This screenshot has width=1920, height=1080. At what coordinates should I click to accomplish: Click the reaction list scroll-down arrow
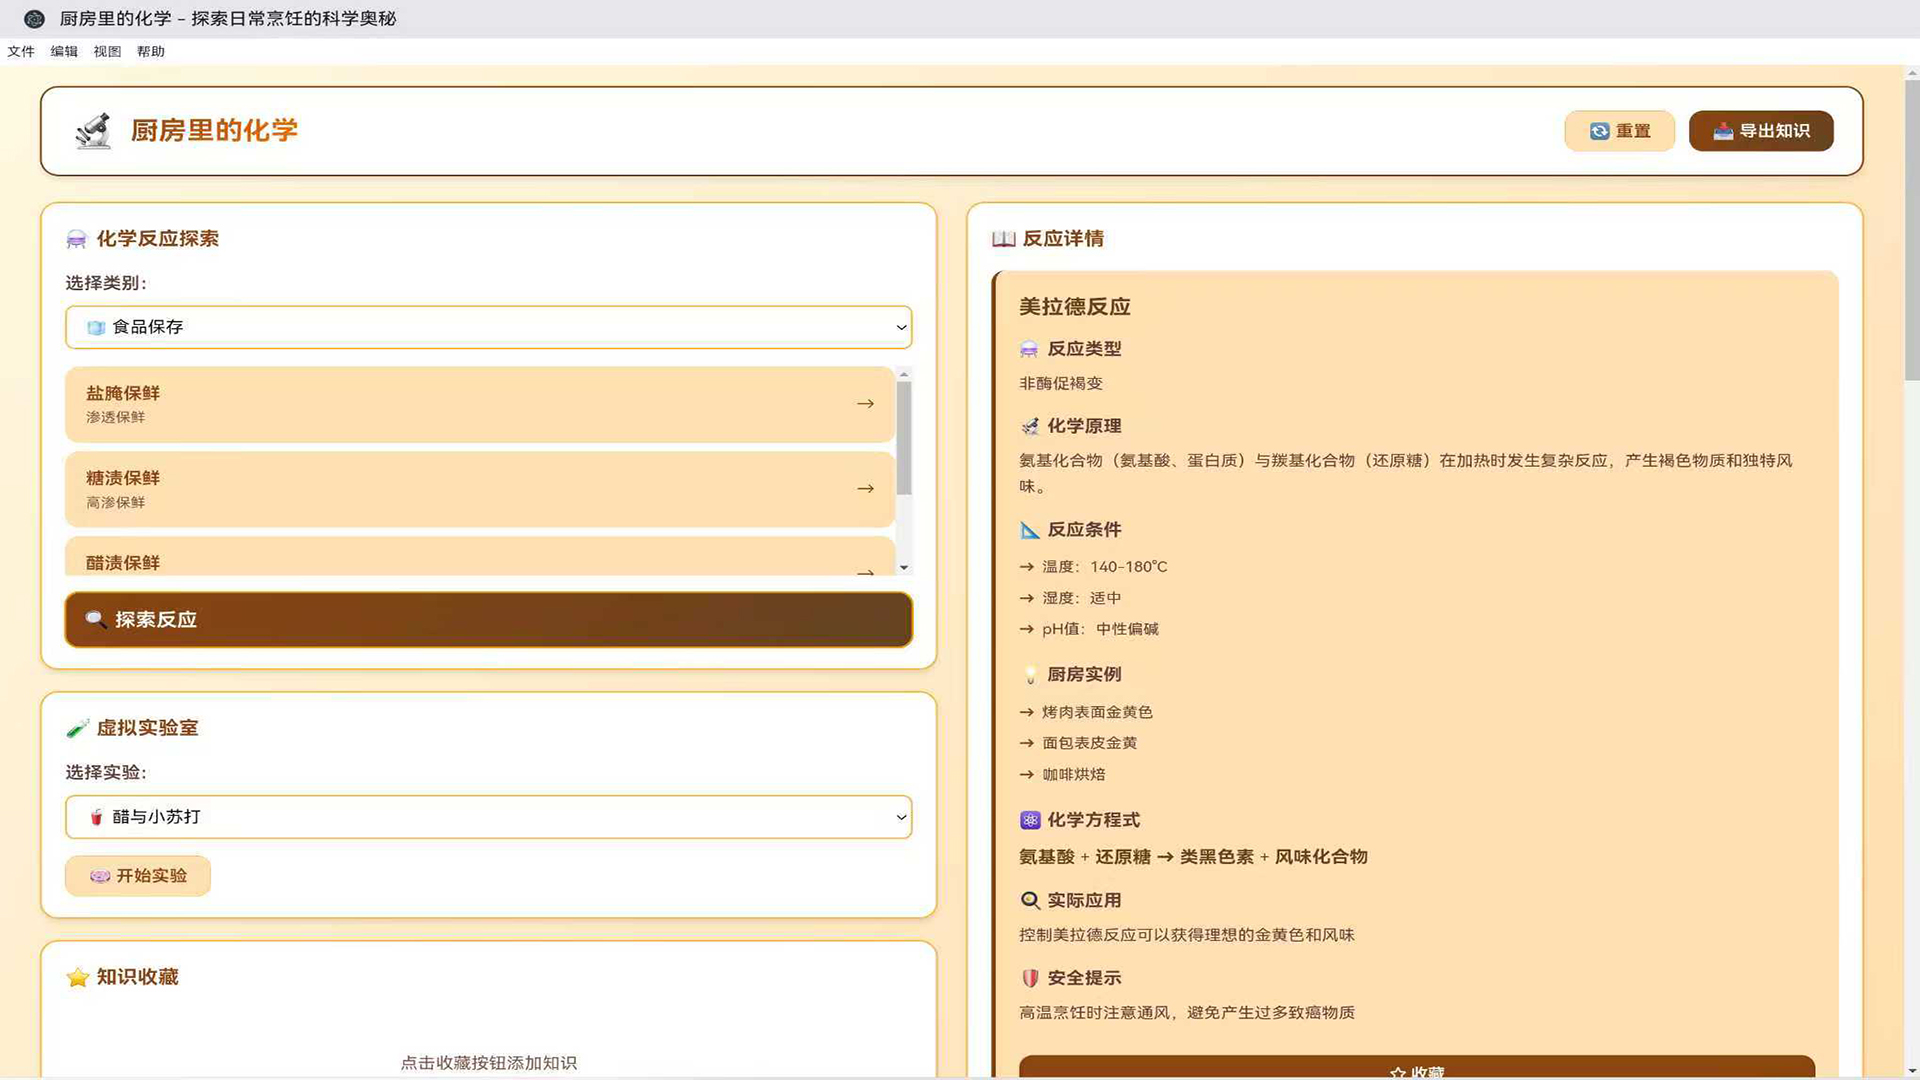904,568
